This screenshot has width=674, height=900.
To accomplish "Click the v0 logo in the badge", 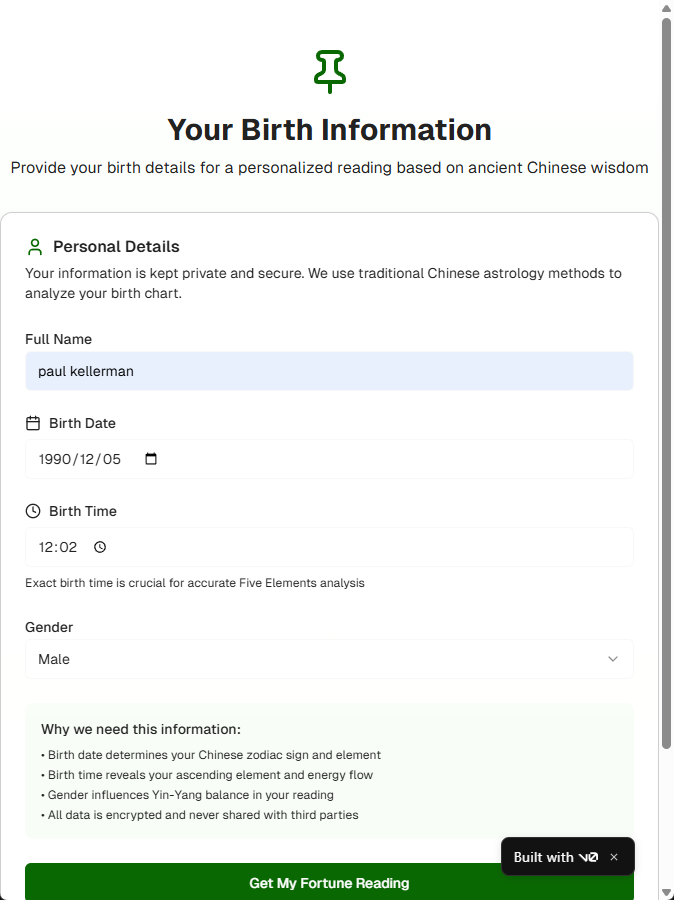I will pos(588,857).
